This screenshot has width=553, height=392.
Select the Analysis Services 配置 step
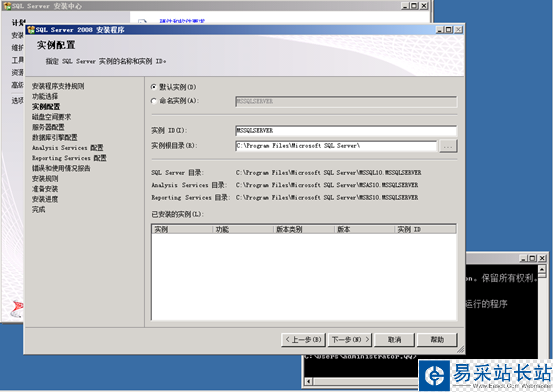pos(68,147)
